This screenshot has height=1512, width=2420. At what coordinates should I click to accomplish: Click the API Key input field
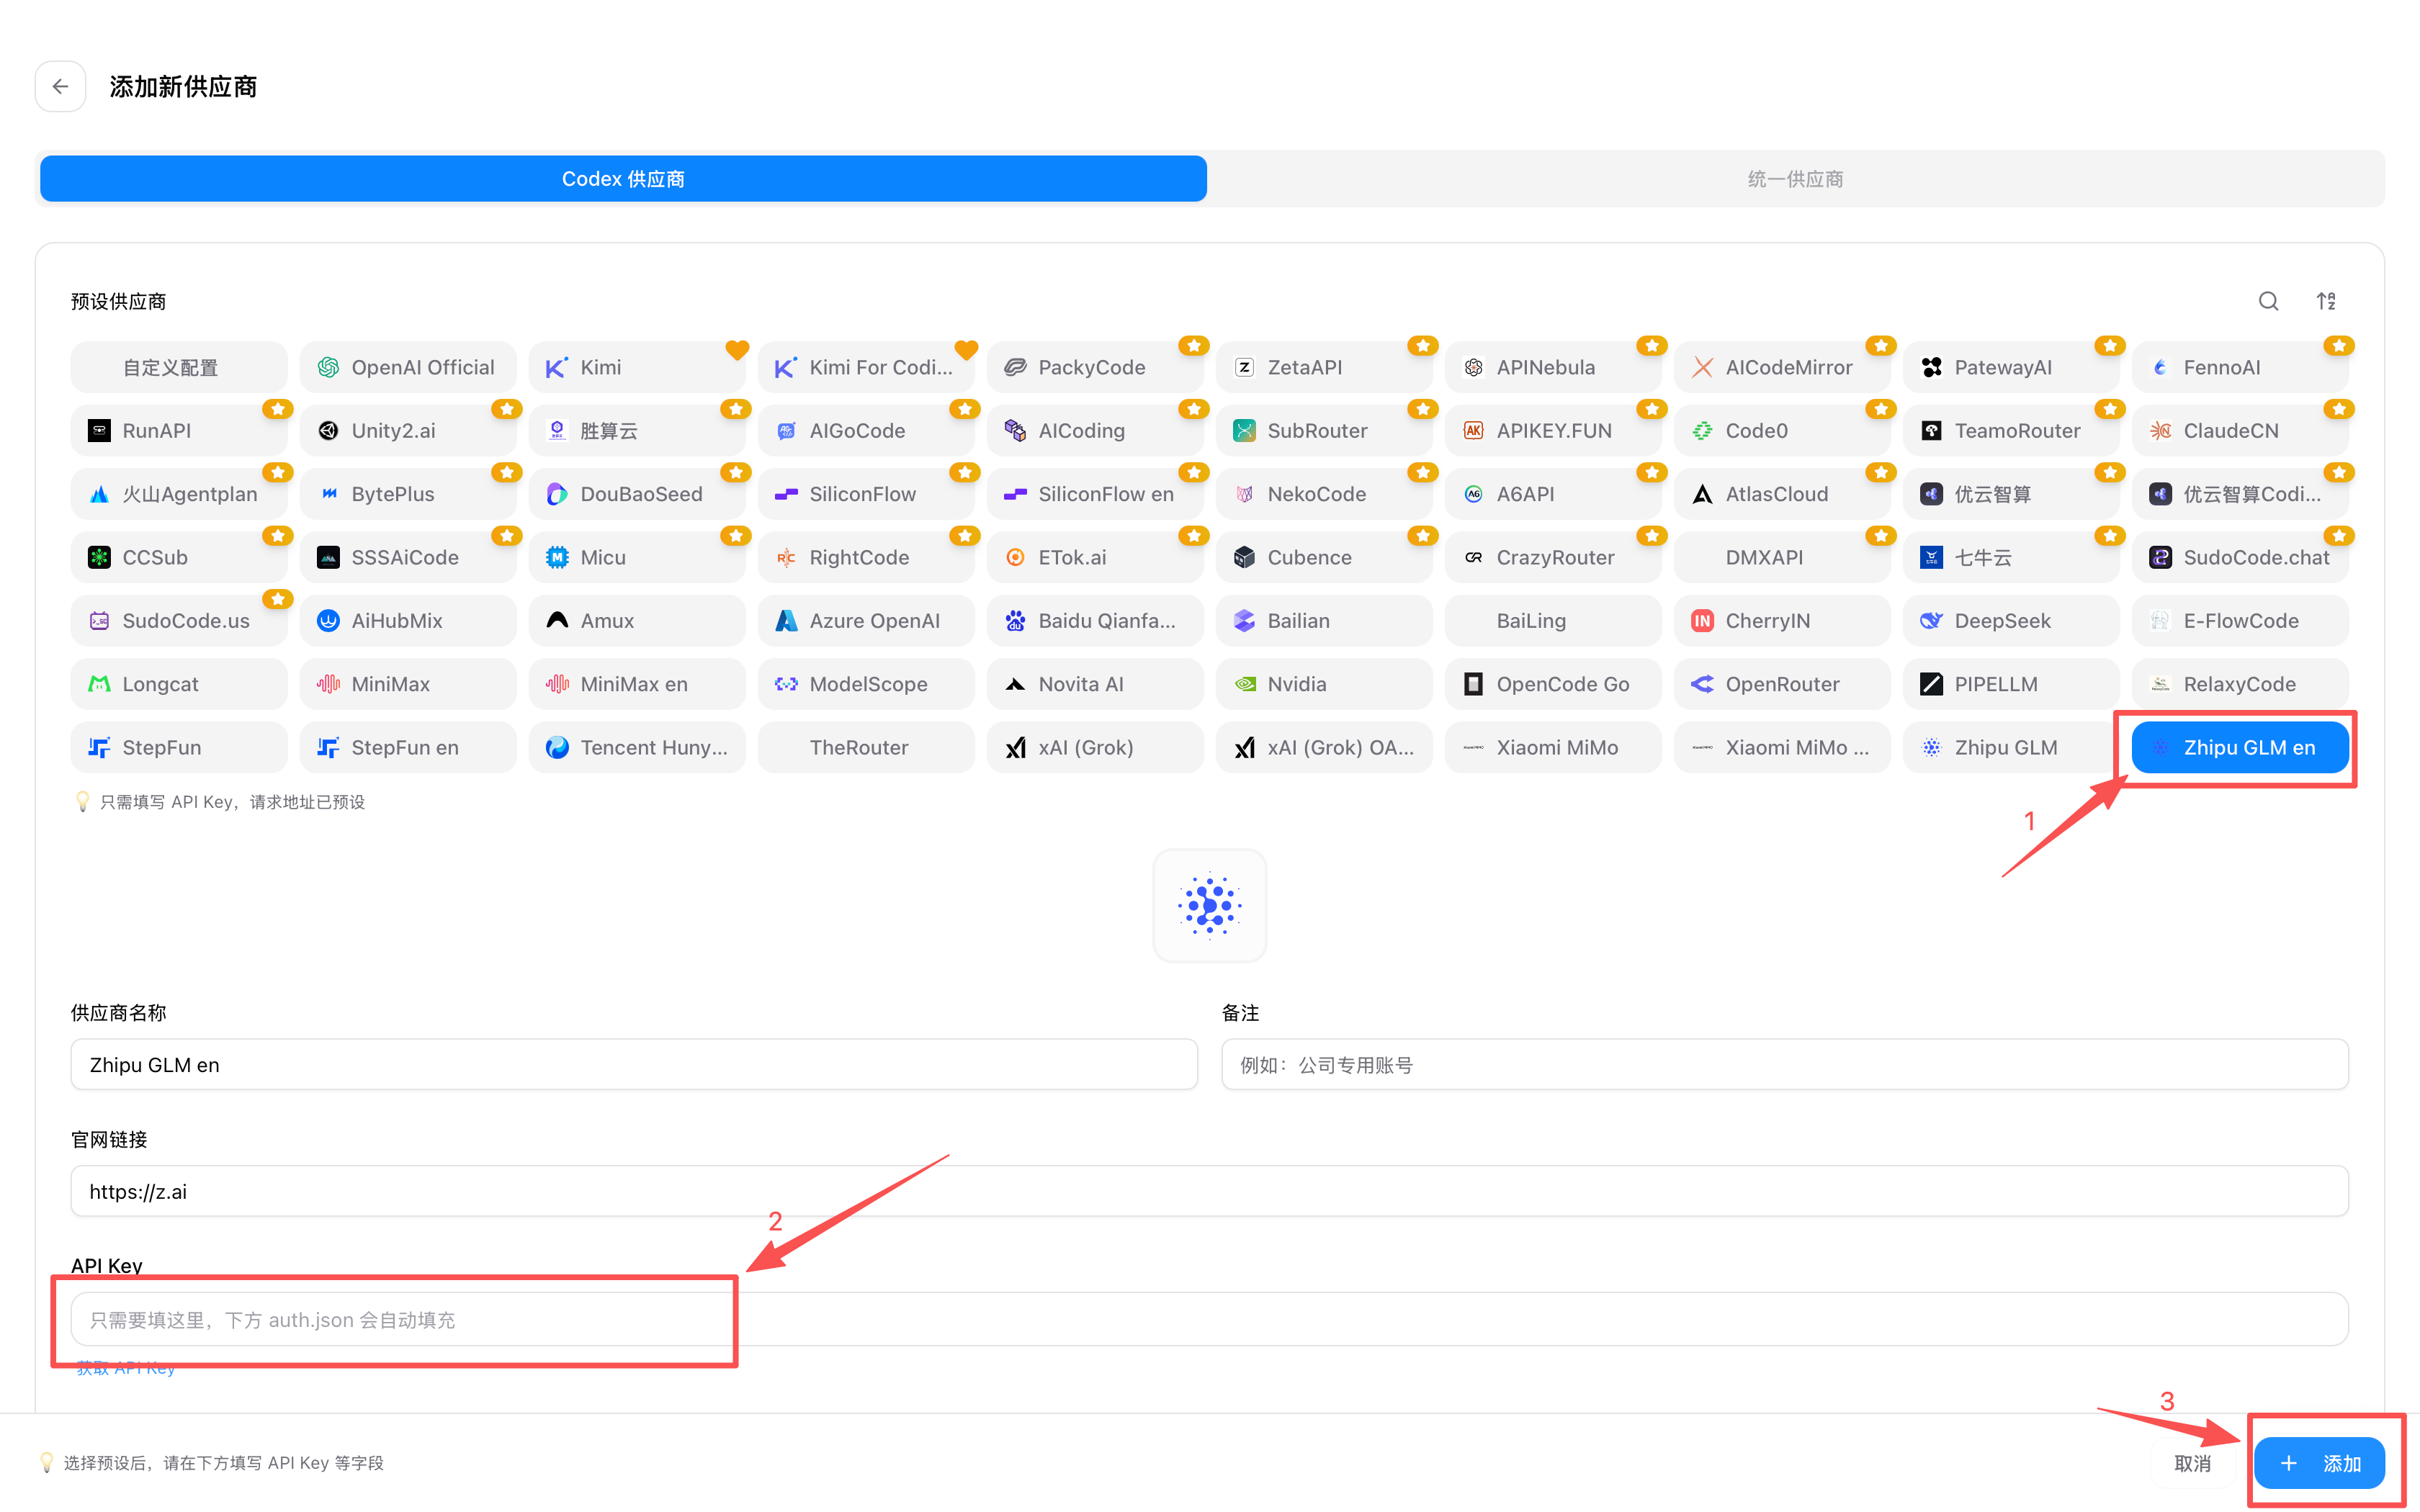[1210, 1319]
